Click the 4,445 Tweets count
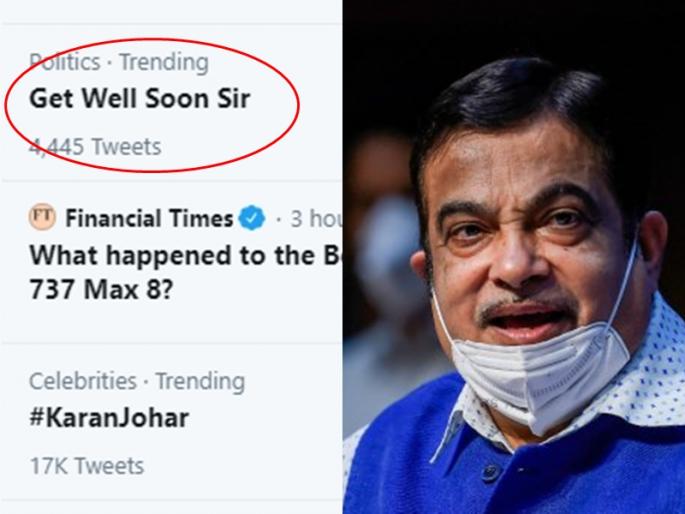 94,147
